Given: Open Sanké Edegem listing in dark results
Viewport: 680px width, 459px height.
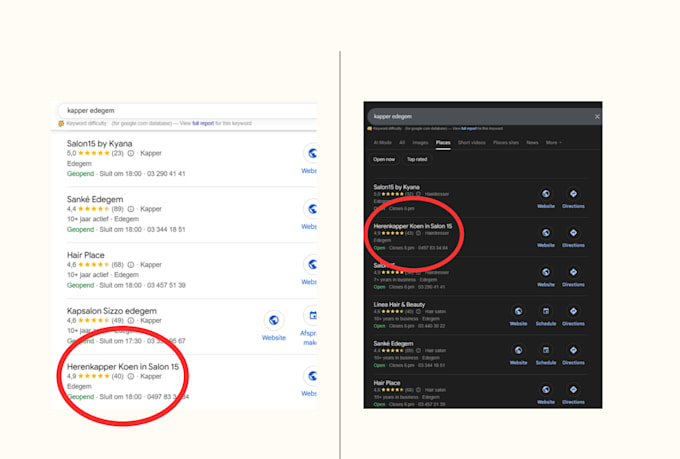Looking at the screenshot, I should 393,344.
